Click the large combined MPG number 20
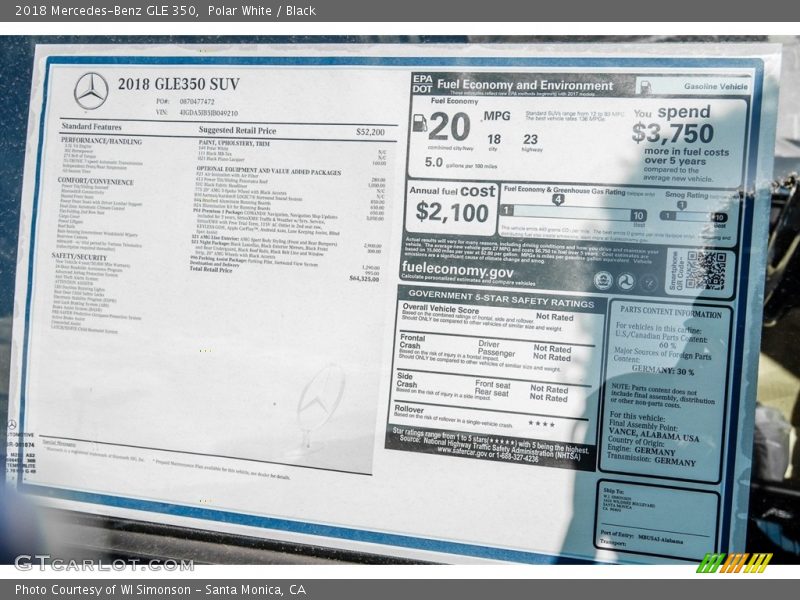This screenshot has height=600, width=800. 449,127
